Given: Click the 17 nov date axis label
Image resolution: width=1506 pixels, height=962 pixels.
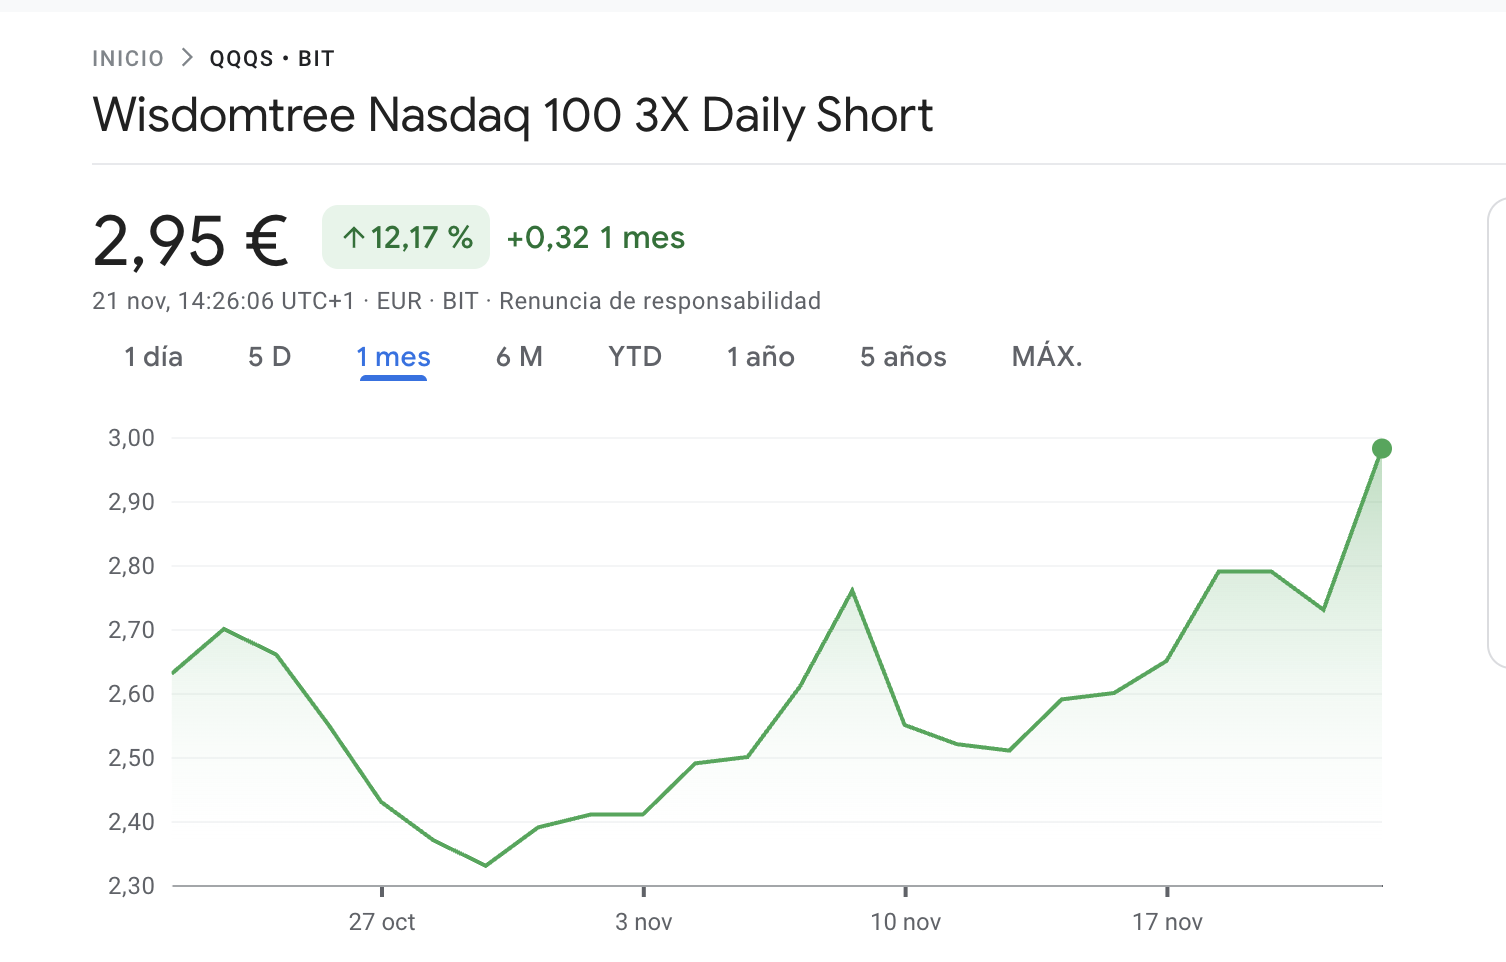Looking at the screenshot, I should (1167, 922).
